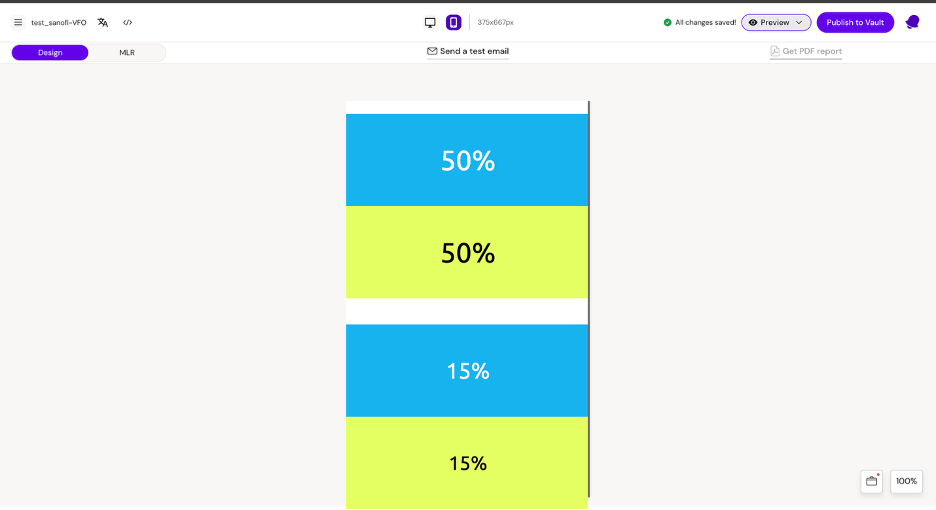936x510 pixels.
Task: Click the green saved checkmark icon
Action: point(668,22)
